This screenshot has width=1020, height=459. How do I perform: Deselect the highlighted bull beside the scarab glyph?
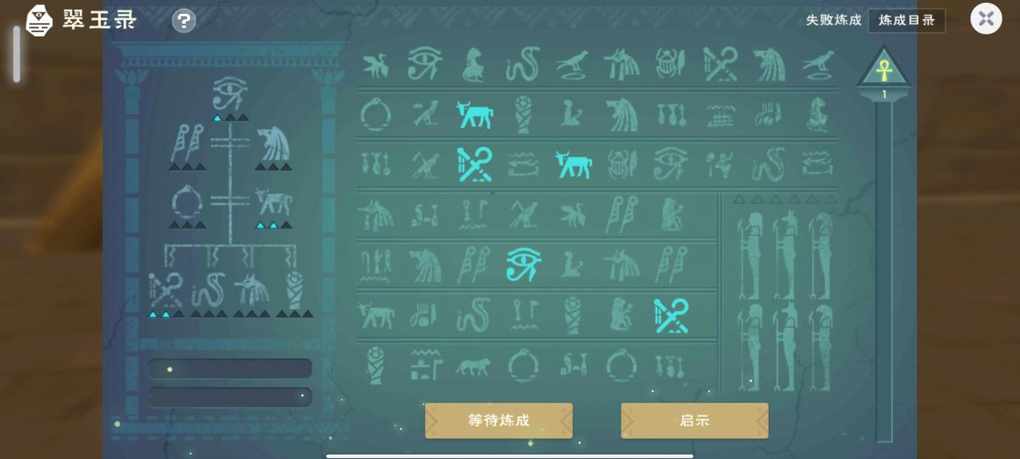coord(573,164)
